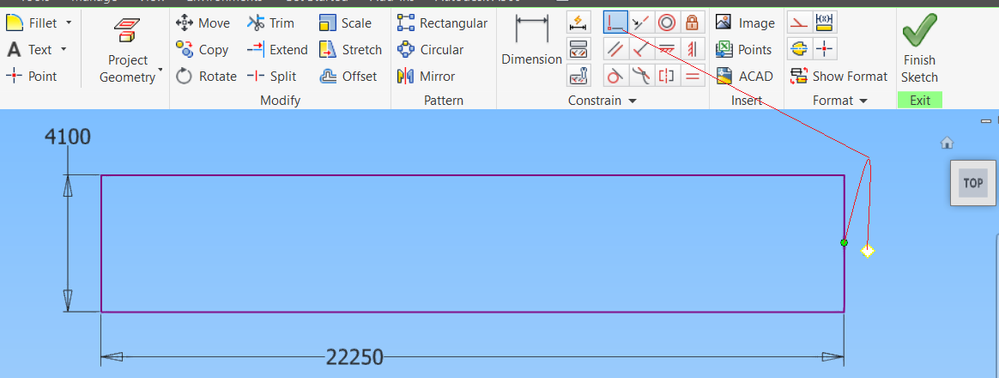Expand the Constrain panel dropdown

coord(632,101)
